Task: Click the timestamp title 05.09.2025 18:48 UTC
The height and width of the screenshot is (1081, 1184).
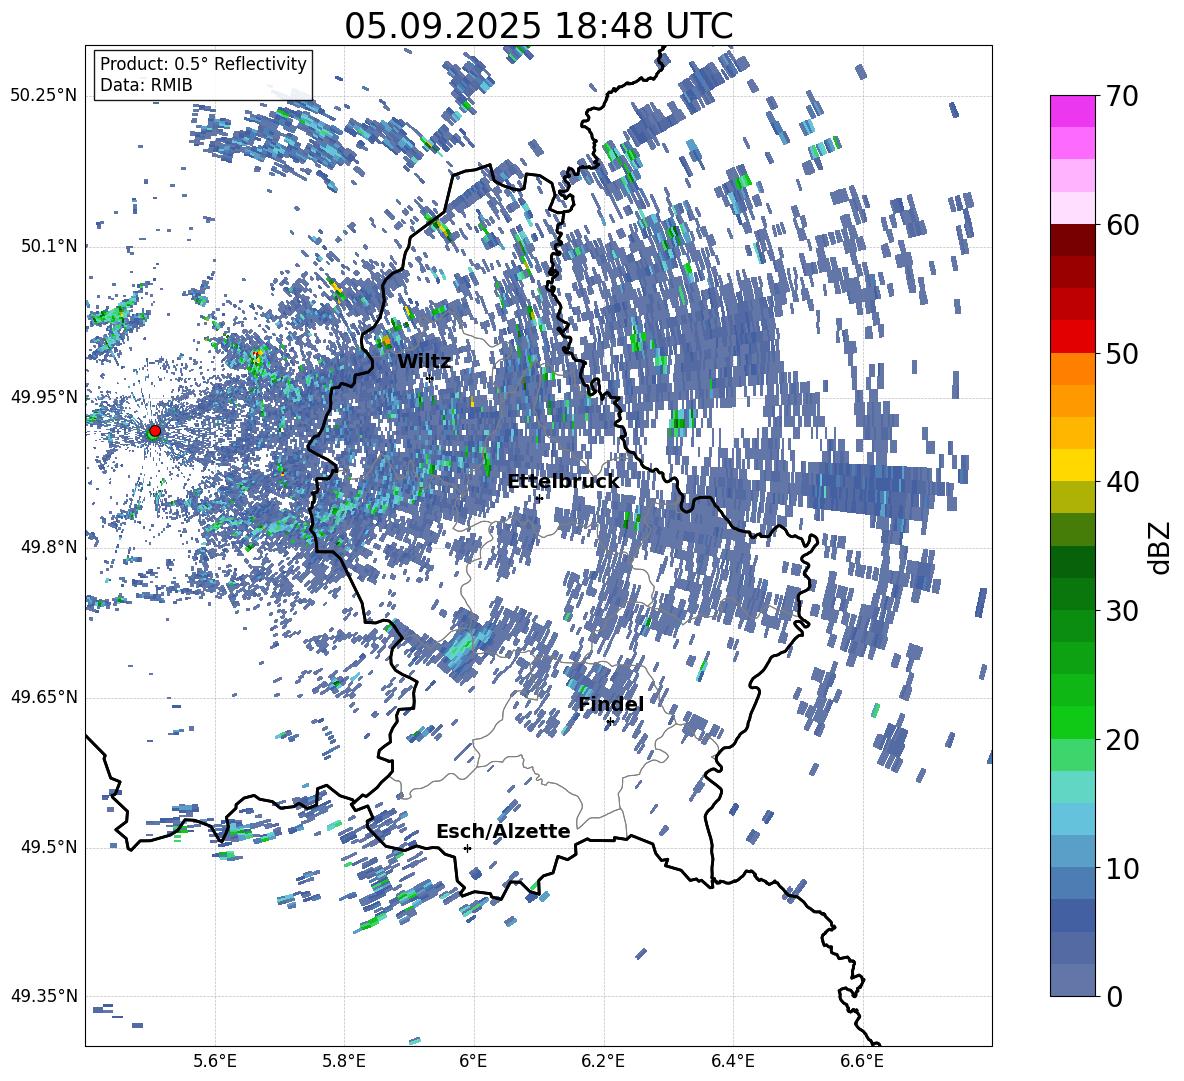Action: (x=538, y=26)
